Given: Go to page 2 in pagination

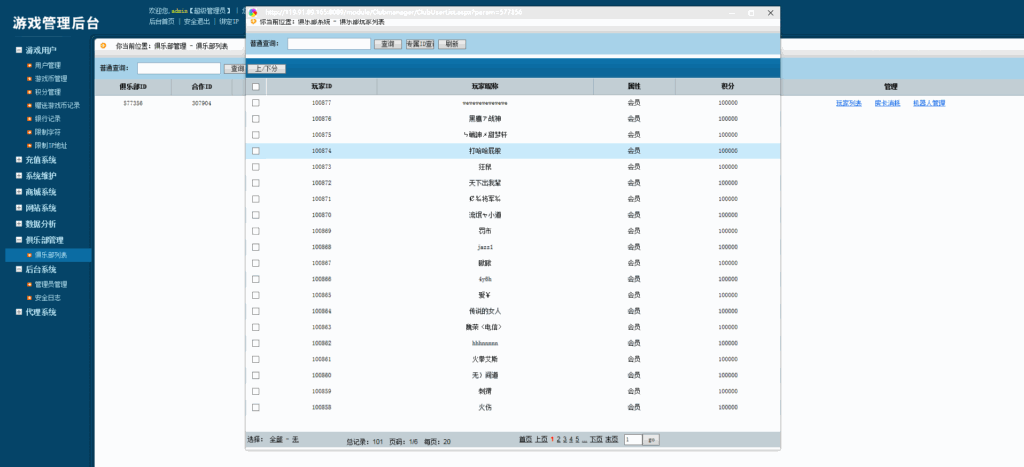Looking at the screenshot, I should 558,440.
